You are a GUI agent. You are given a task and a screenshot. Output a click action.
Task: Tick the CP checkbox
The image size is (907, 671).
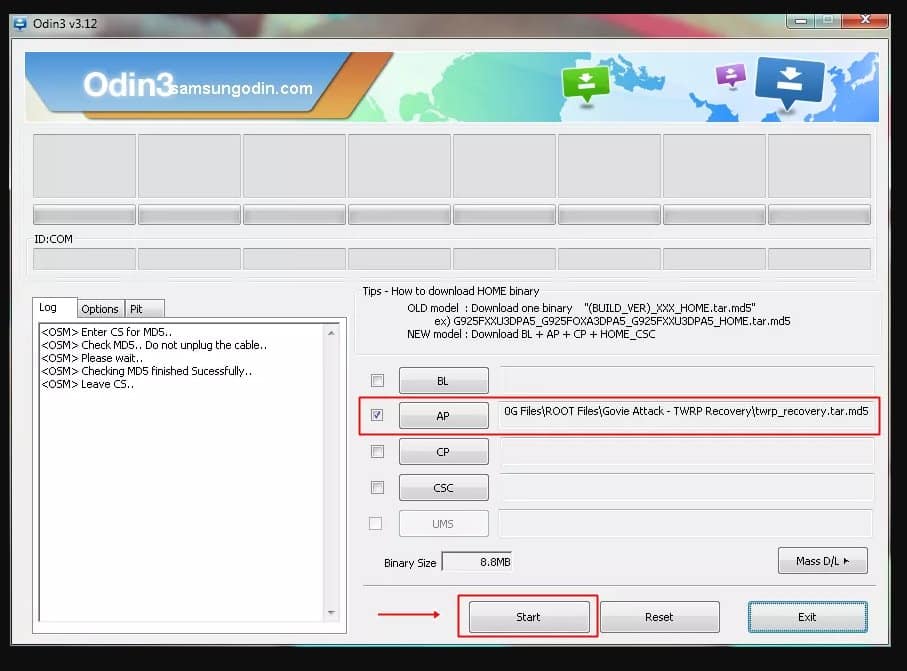tap(377, 451)
